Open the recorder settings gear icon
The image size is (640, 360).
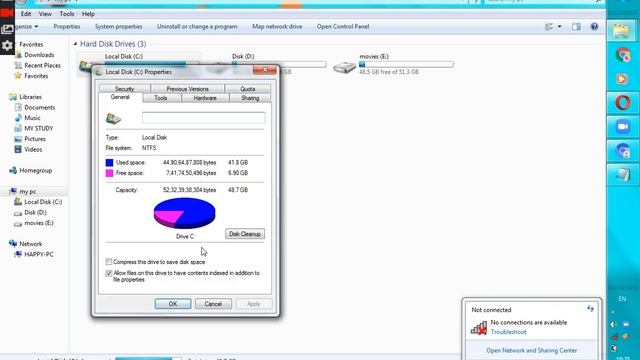7,45
